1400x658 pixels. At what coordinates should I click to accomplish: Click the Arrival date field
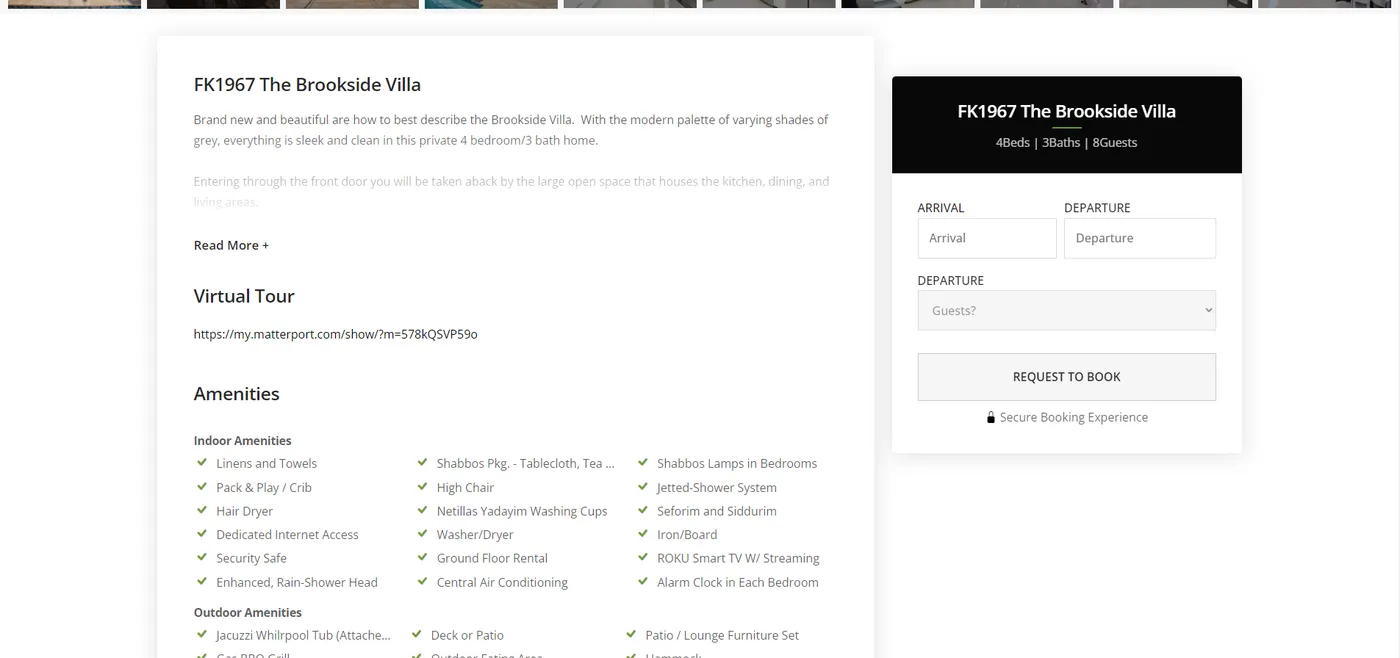(x=987, y=238)
